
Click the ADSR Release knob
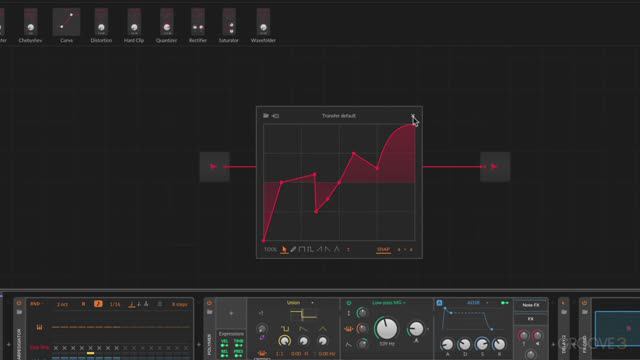pyautogui.click(x=499, y=345)
